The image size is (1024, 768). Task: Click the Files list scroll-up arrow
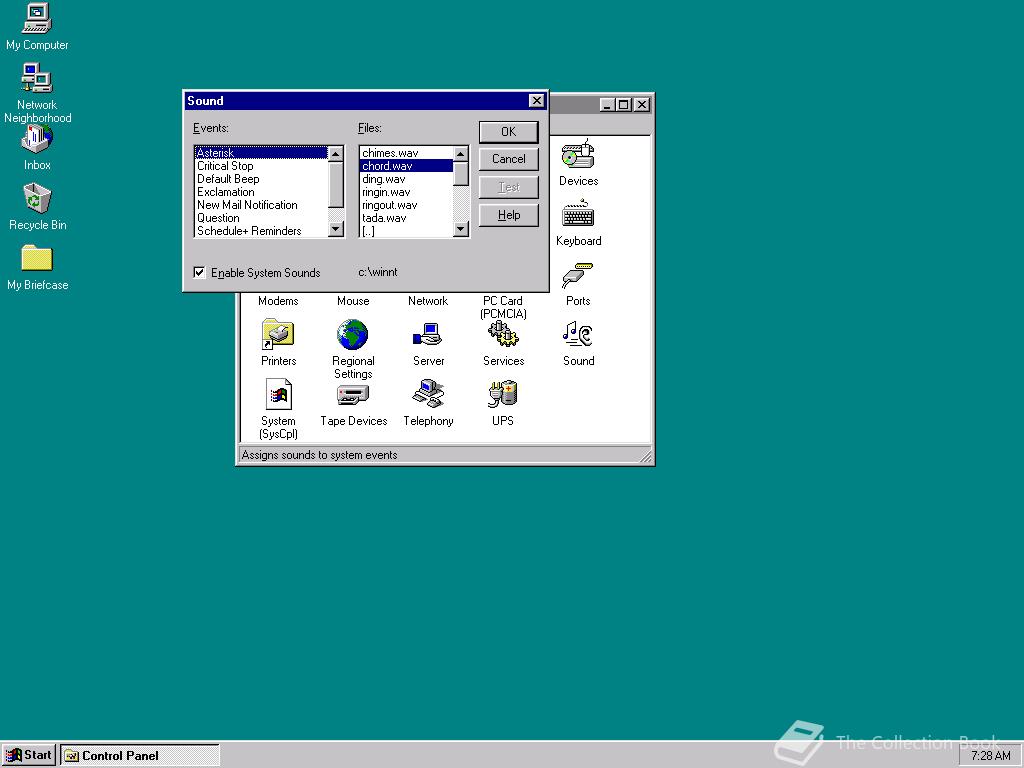tap(461, 154)
